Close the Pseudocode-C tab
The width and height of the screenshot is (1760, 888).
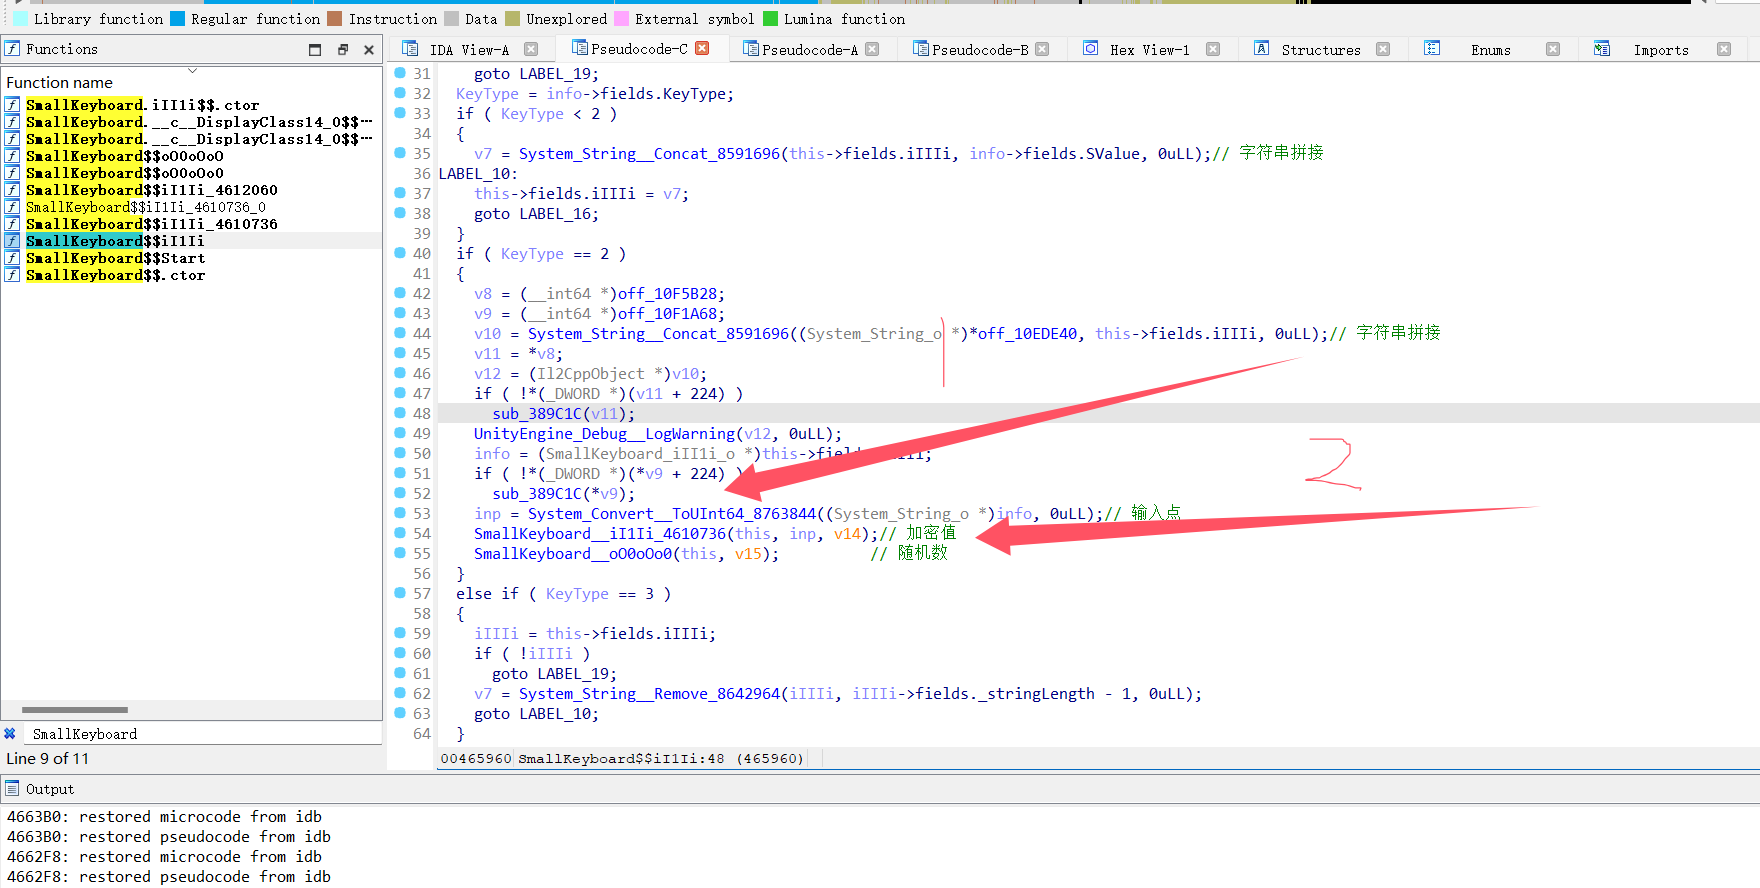703,48
